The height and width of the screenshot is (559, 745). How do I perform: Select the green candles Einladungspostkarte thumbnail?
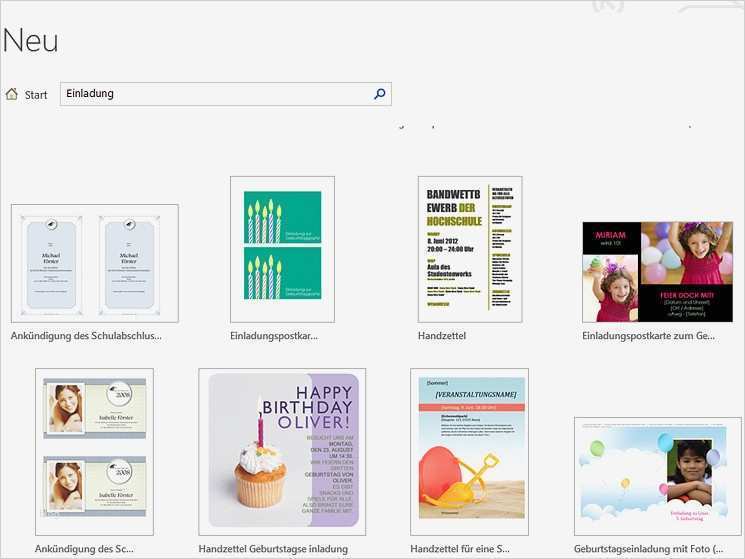282,249
